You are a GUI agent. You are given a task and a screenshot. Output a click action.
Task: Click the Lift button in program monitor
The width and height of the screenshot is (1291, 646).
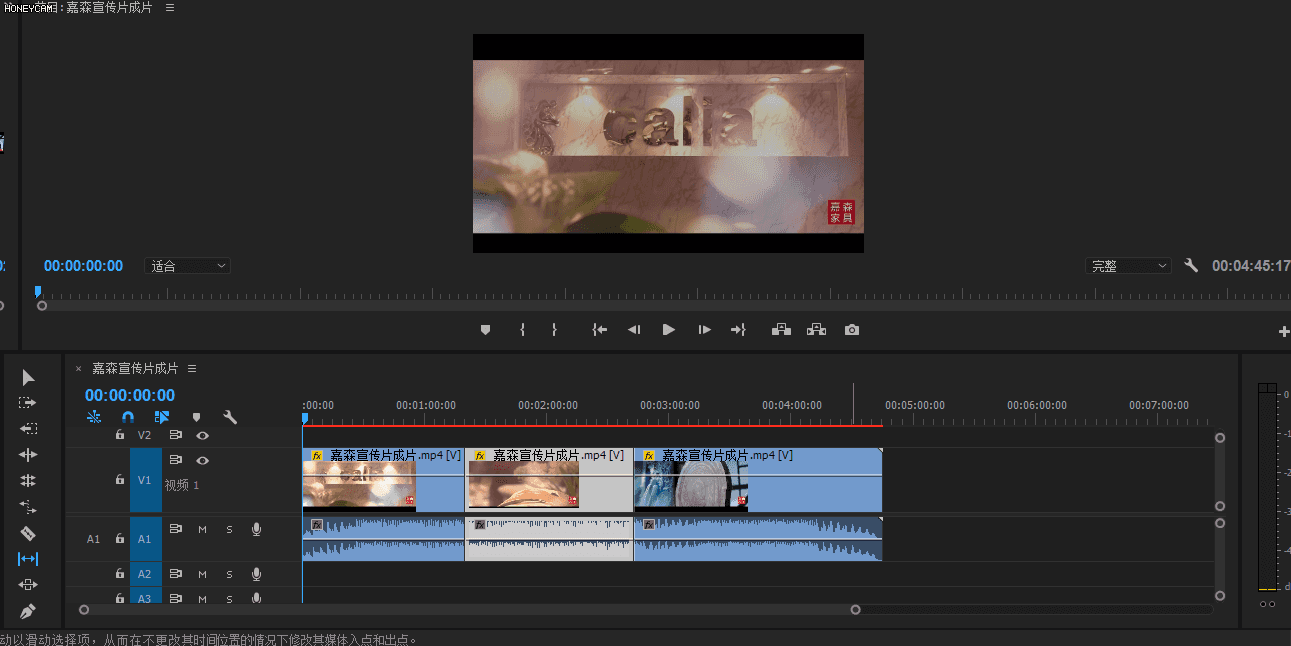(781, 330)
